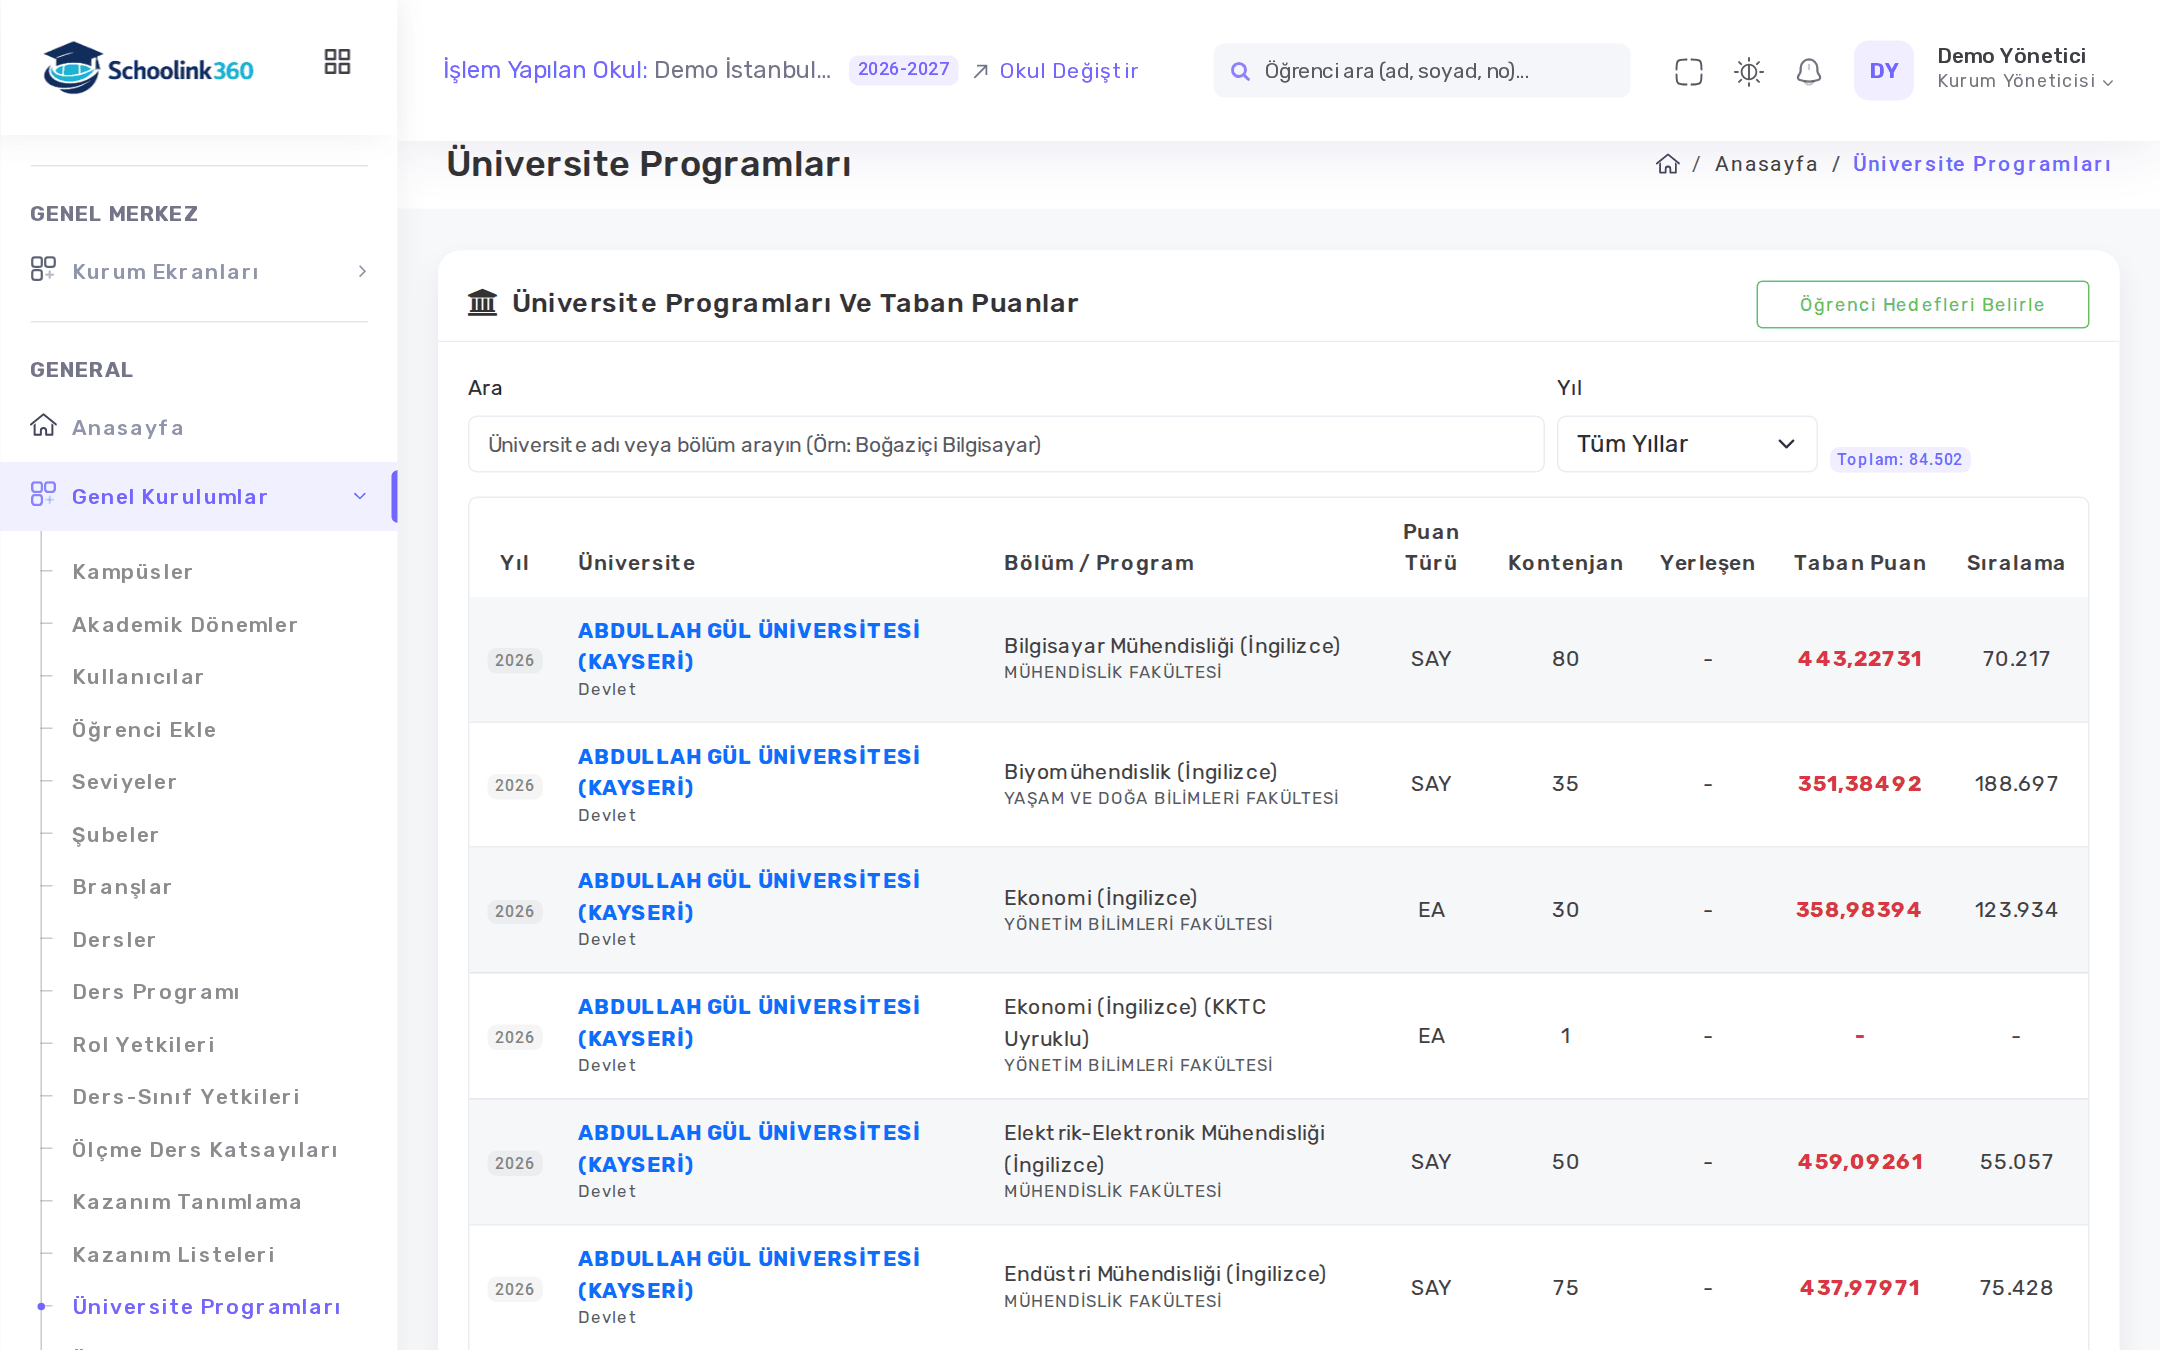Click the 2026-2027 academic year badge
Screen dimensions: 2160x1350
pos(903,70)
